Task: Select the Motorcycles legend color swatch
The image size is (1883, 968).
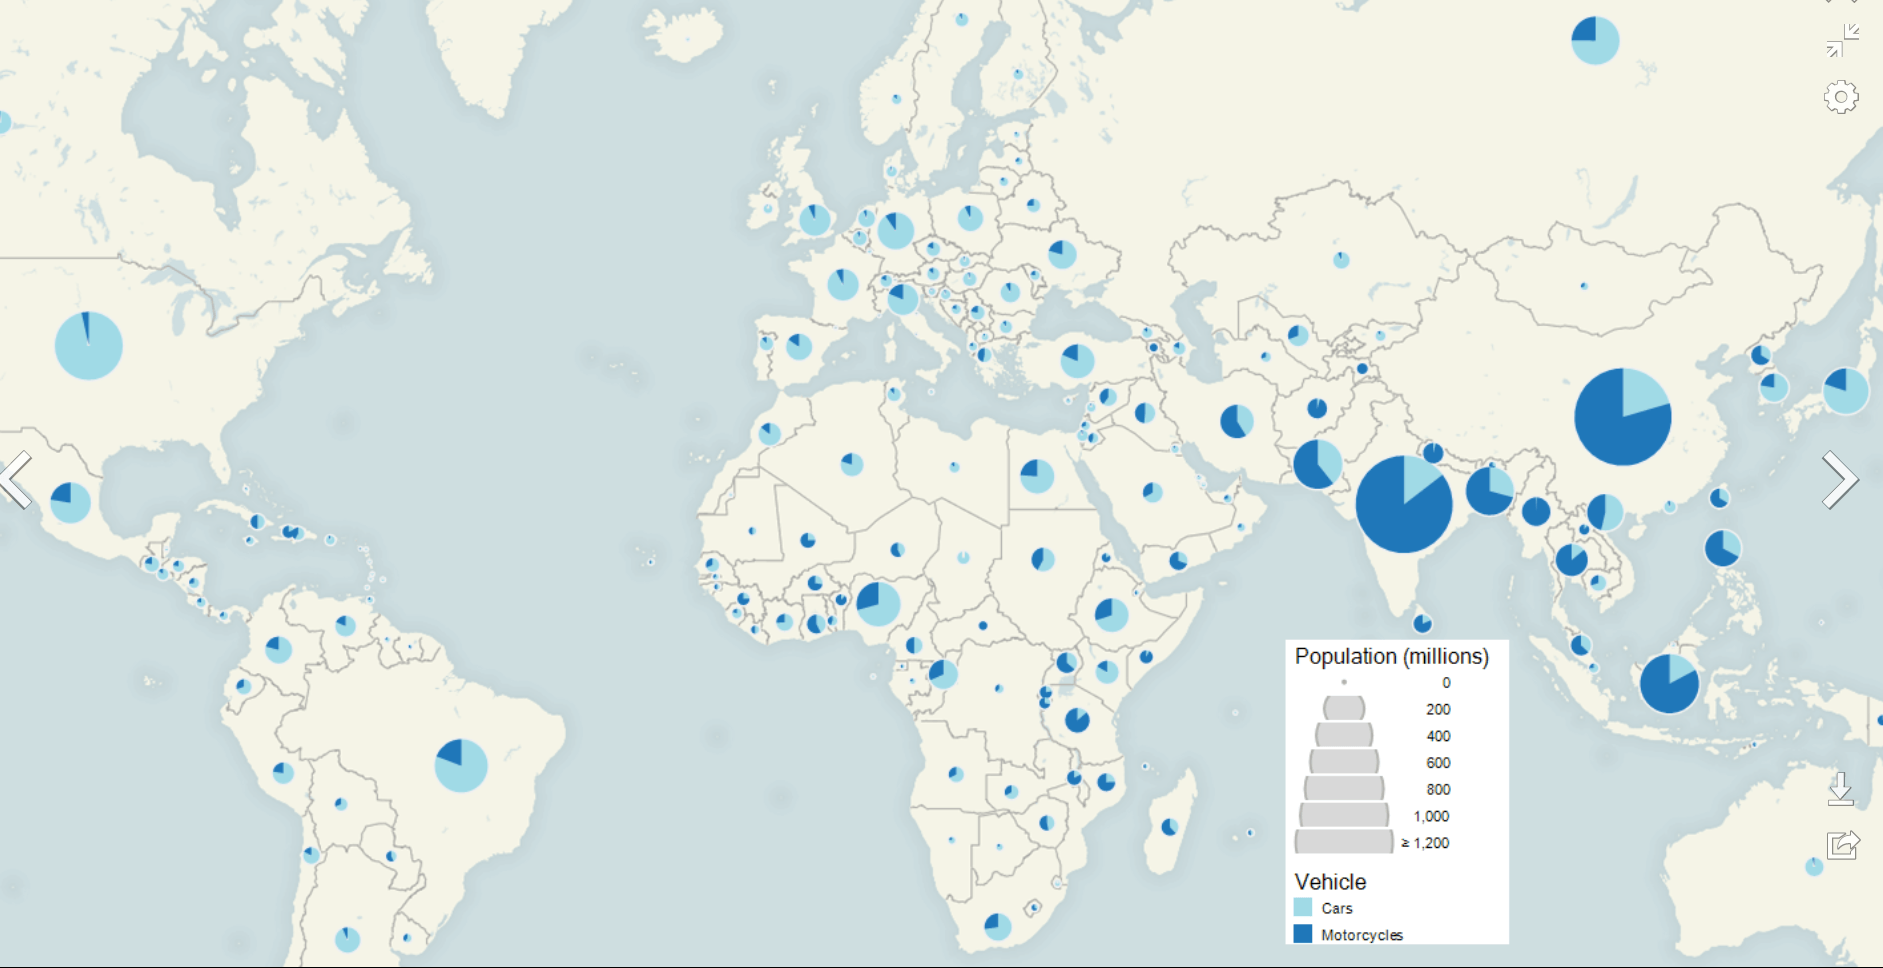Action: [1302, 934]
